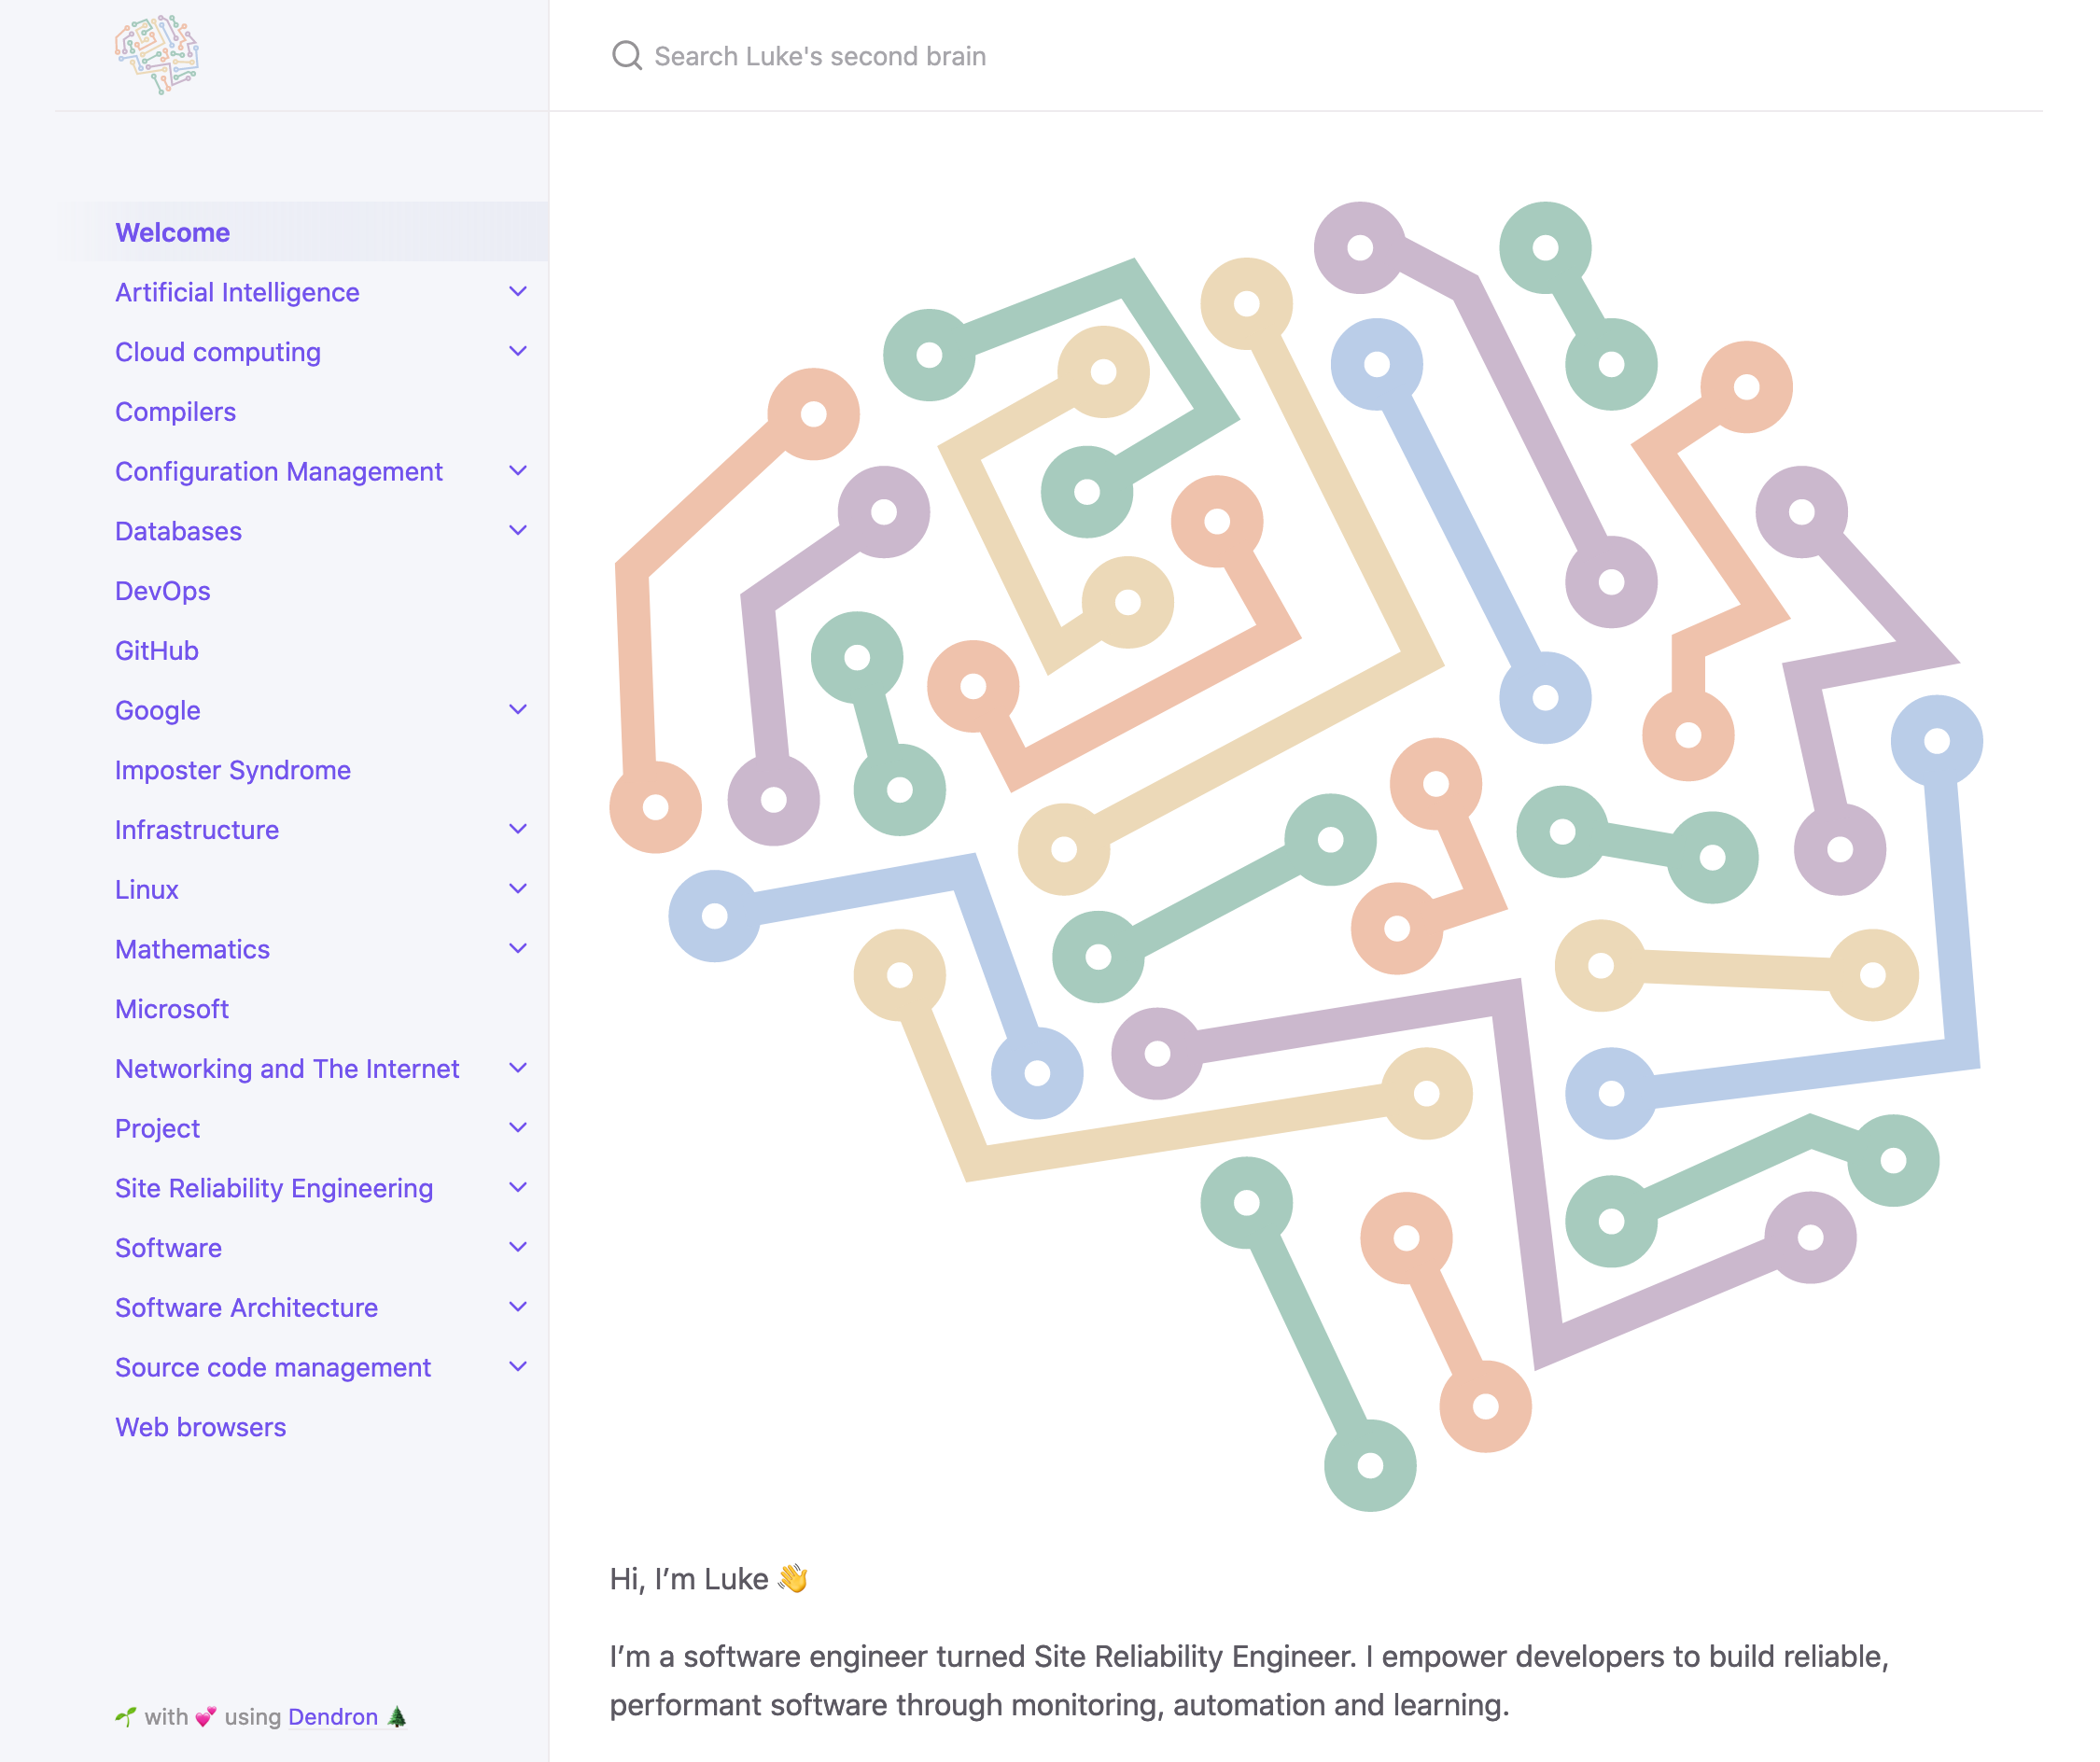This screenshot has height=1762, width=2100.
Task: Click the brain logo in header
Action: click(156, 54)
